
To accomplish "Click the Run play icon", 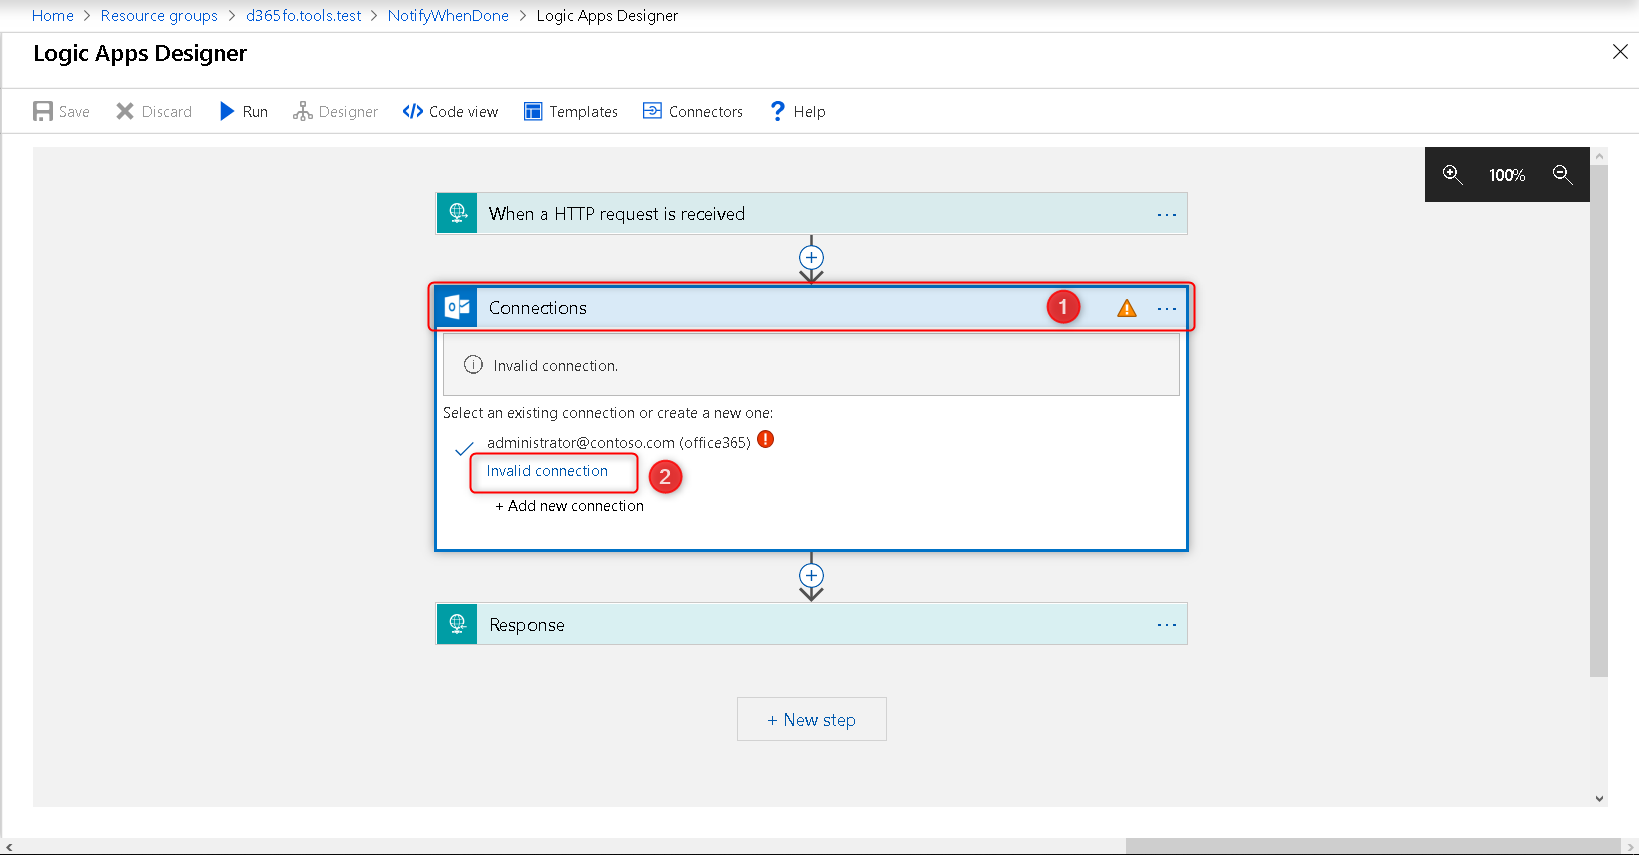I will (227, 111).
